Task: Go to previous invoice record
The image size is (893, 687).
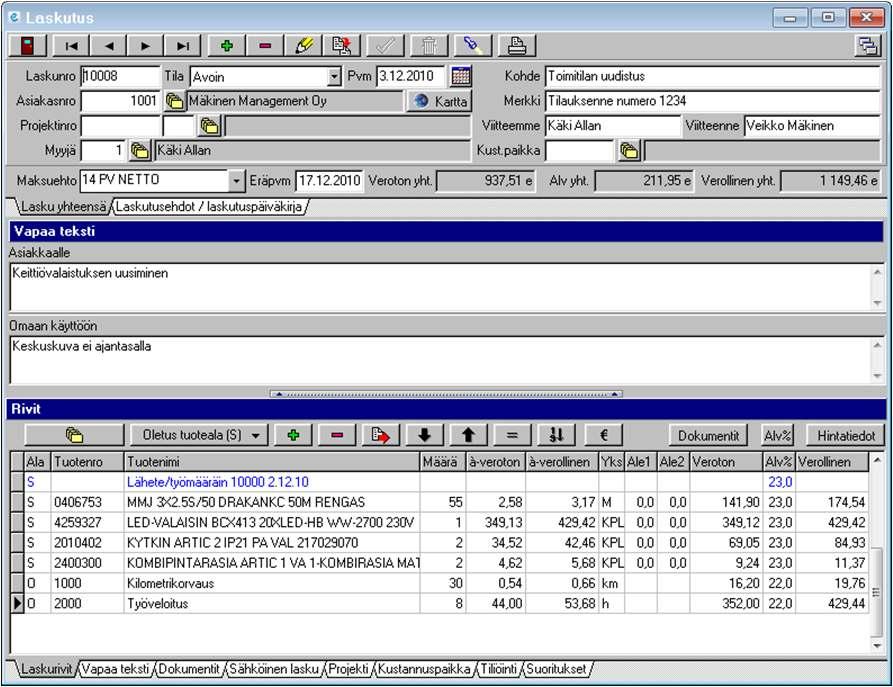Action: pyautogui.click(x=108, y=46)
